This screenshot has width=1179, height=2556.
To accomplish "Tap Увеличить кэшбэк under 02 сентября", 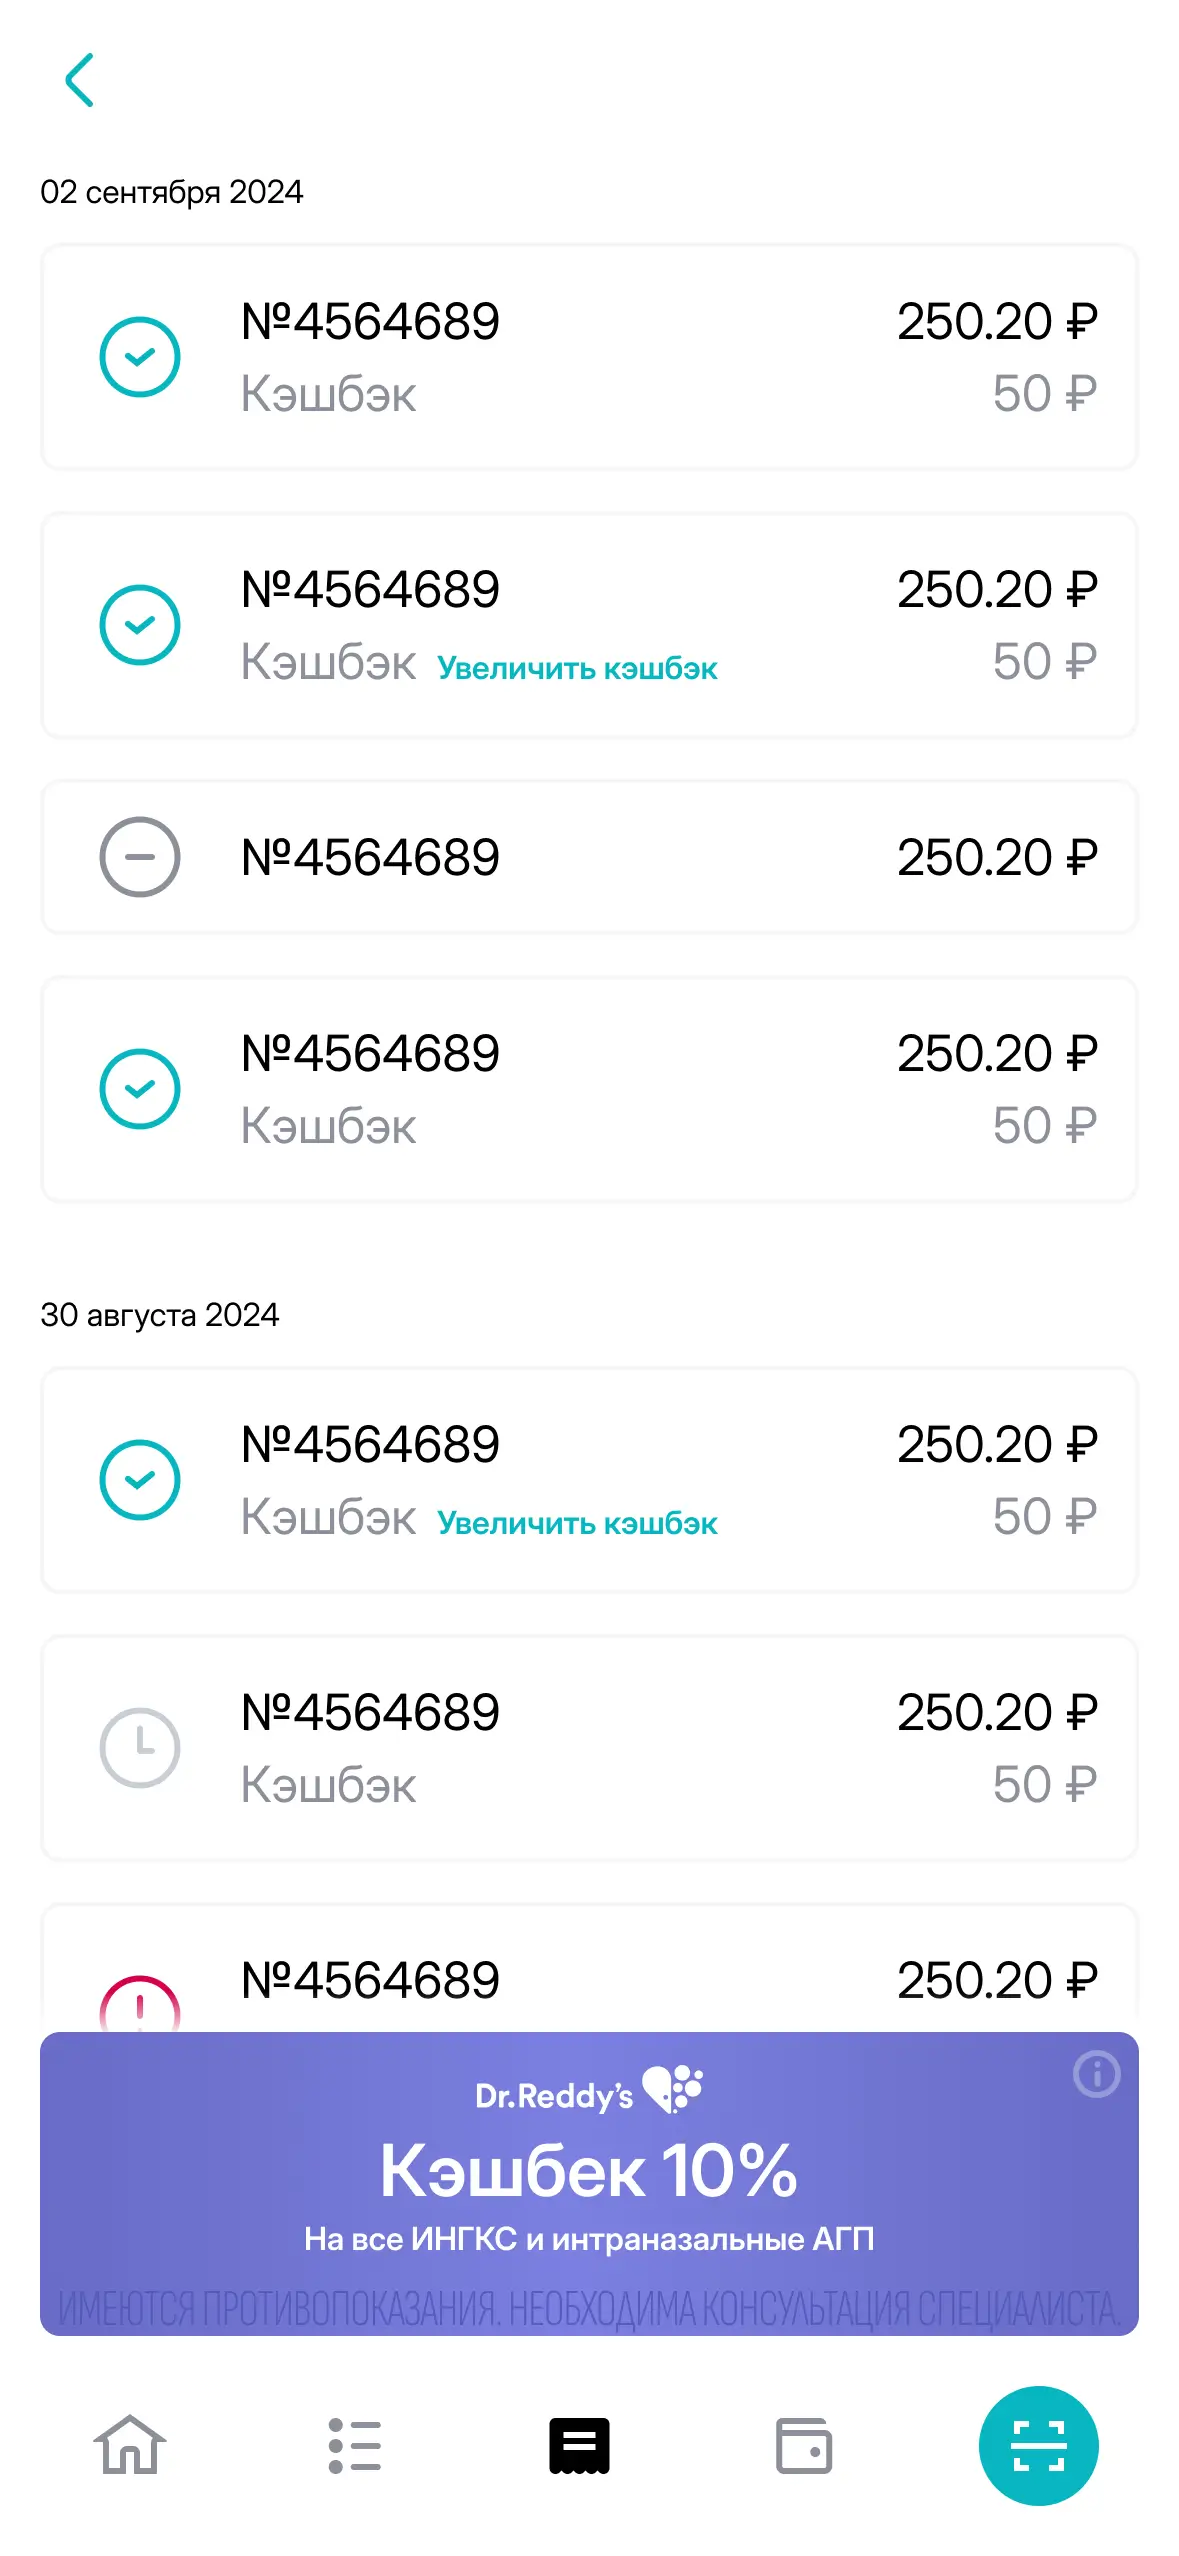I will [x=577, y=668].
